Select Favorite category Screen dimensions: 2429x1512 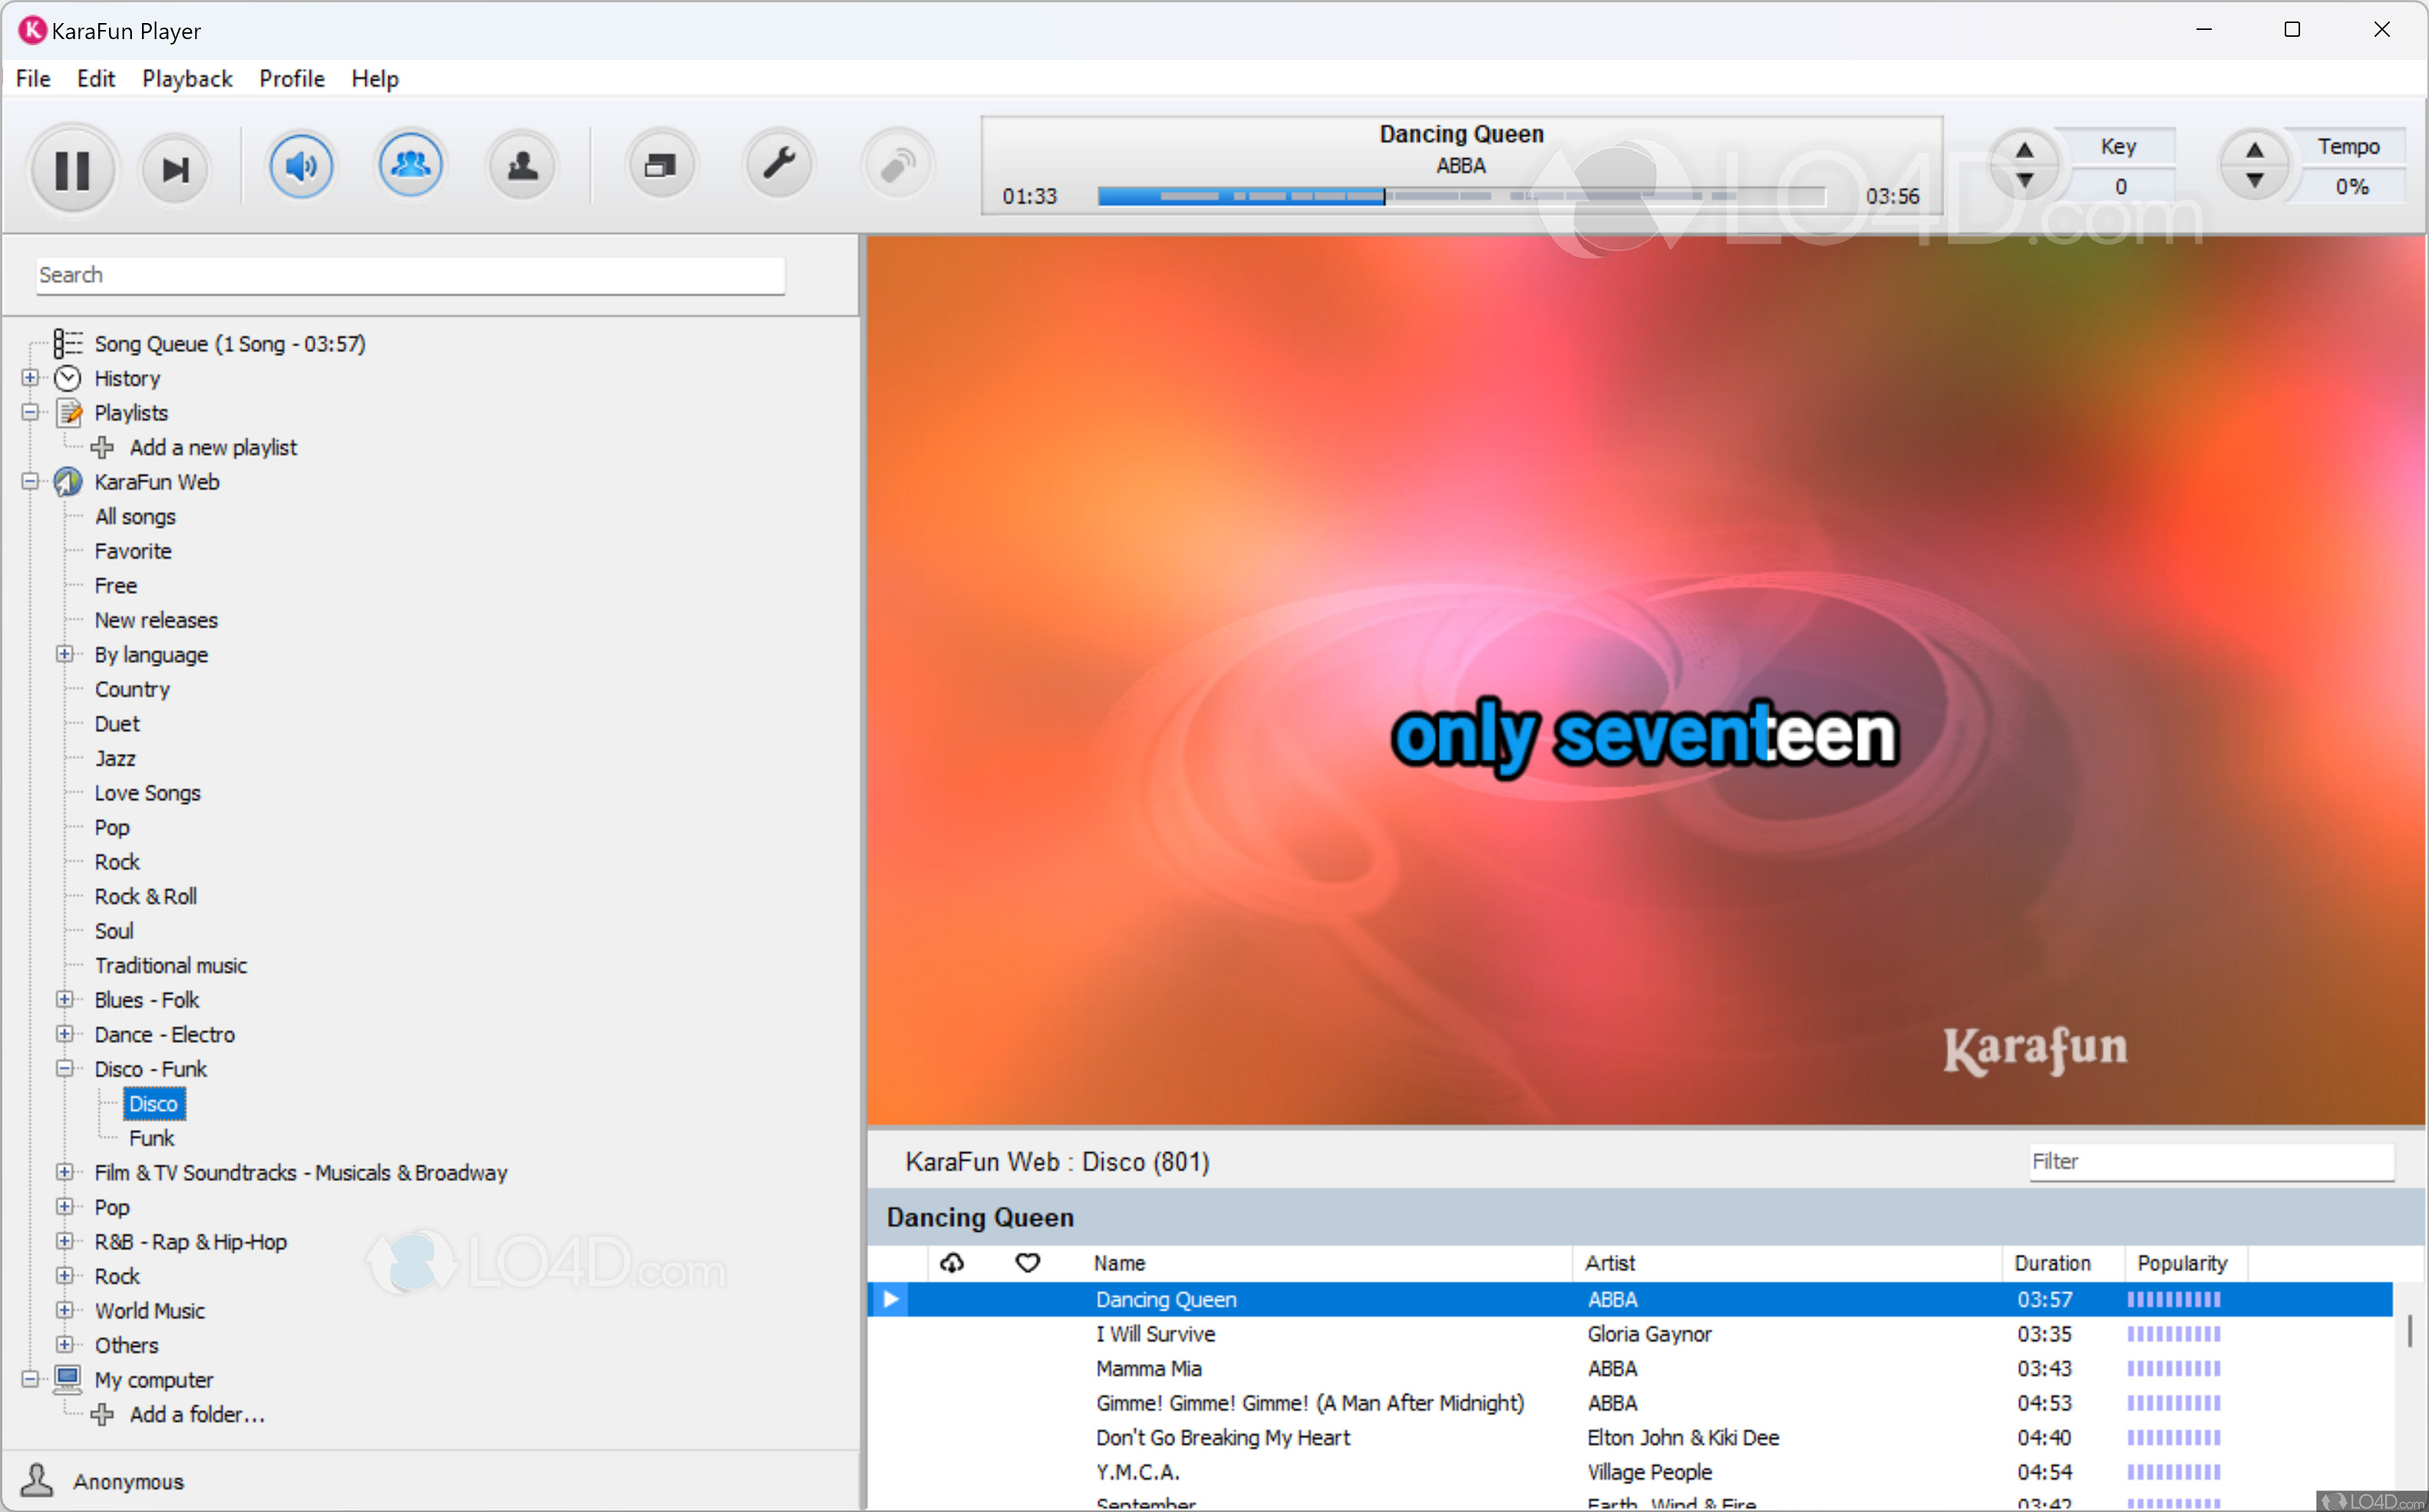tap(133, 551)
